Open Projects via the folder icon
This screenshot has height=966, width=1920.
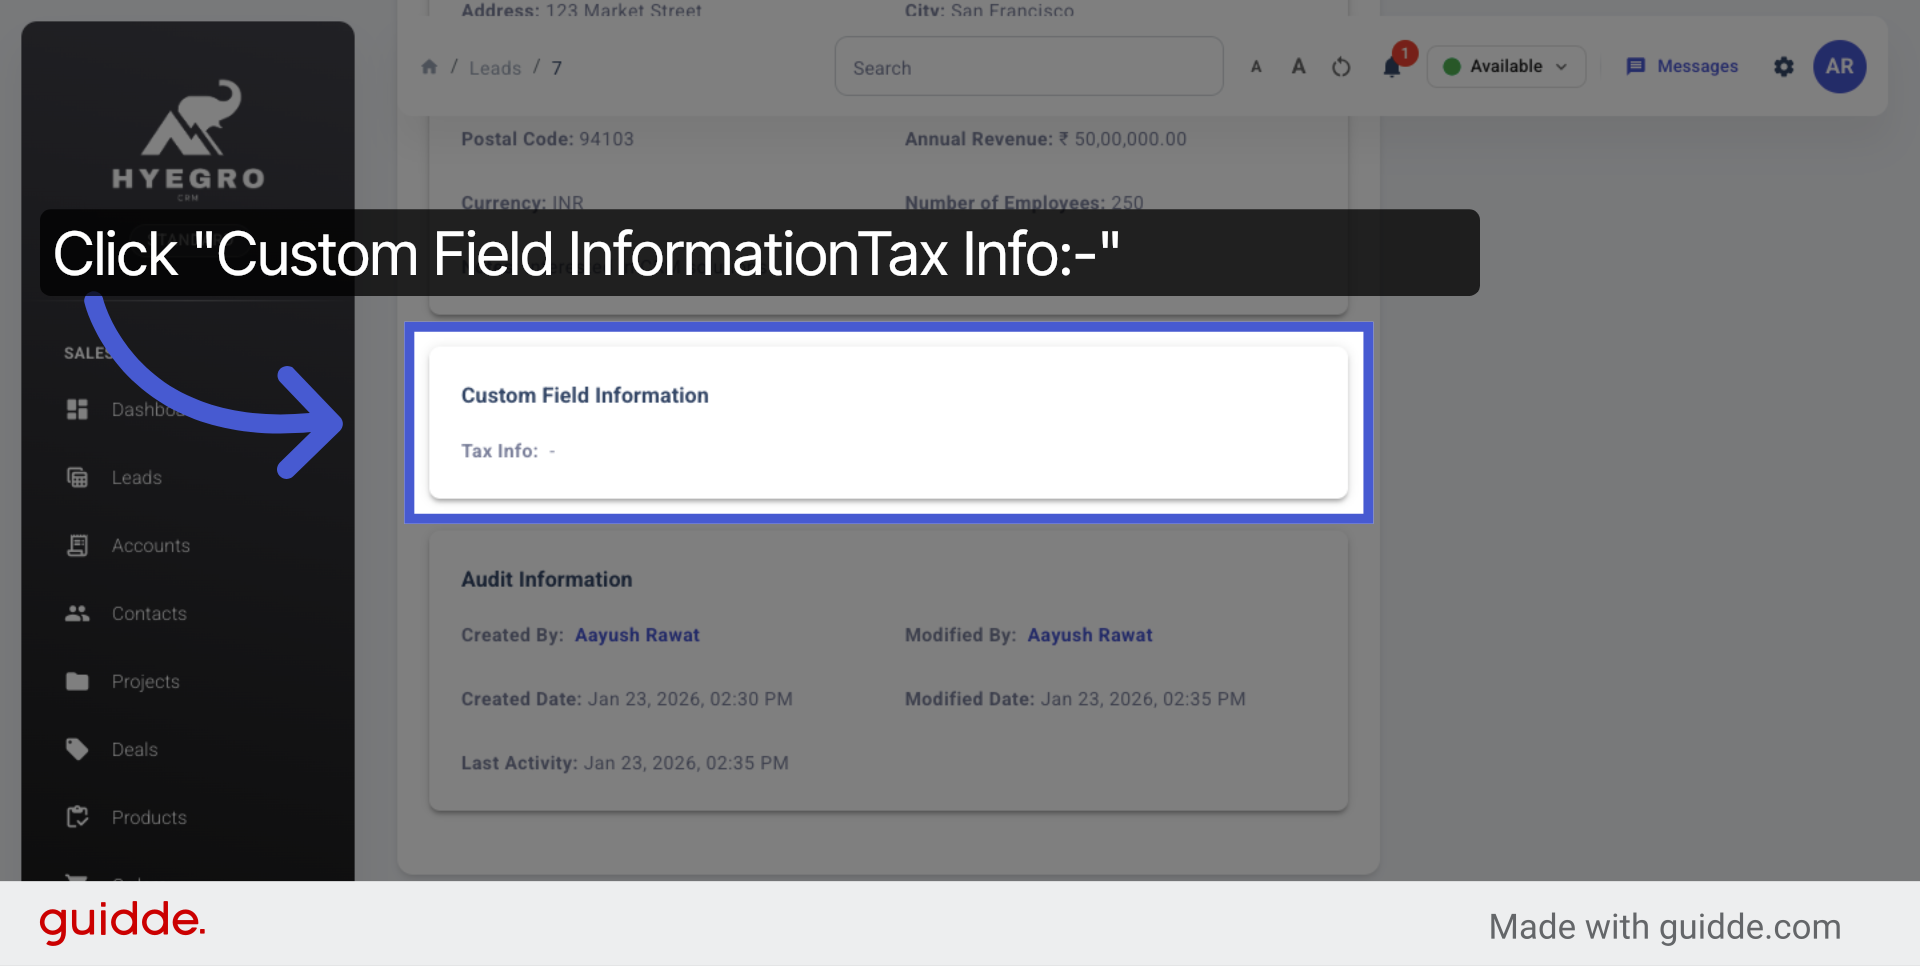click(x=77, y=681)
